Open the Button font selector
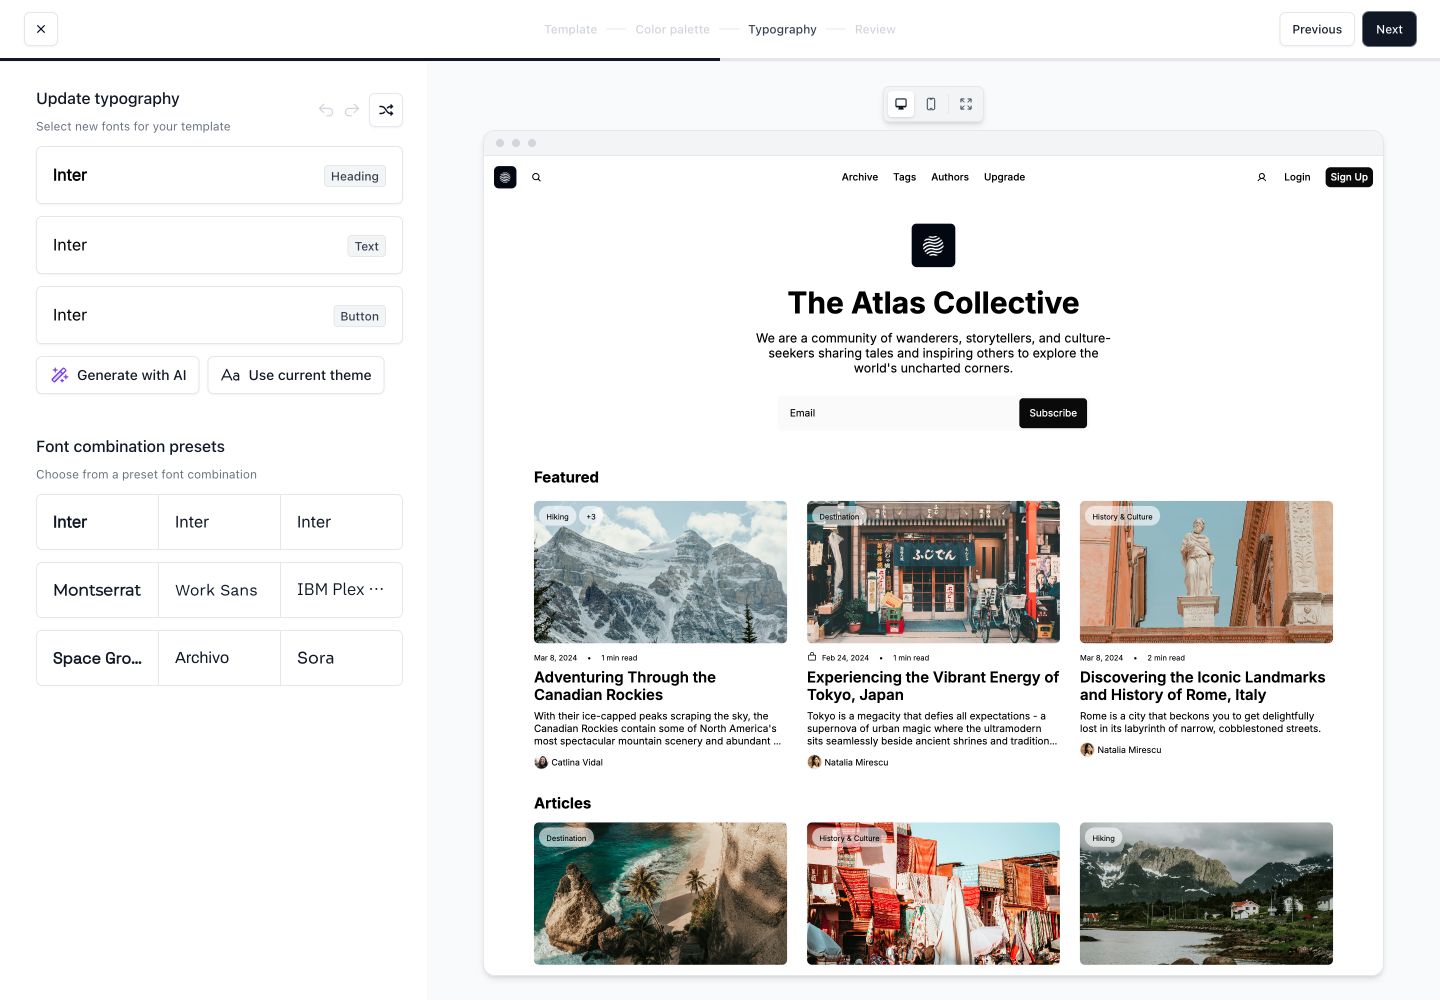1440x1000 pixels. pyautogui.click(x=219, y=315)
